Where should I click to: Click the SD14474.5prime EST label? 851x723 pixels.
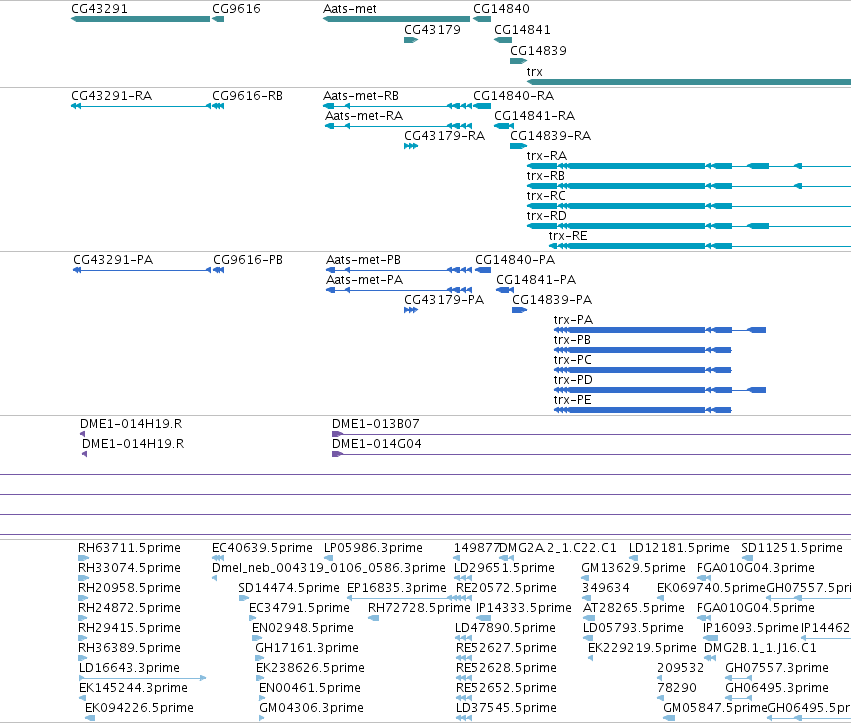tap(289, 588)
